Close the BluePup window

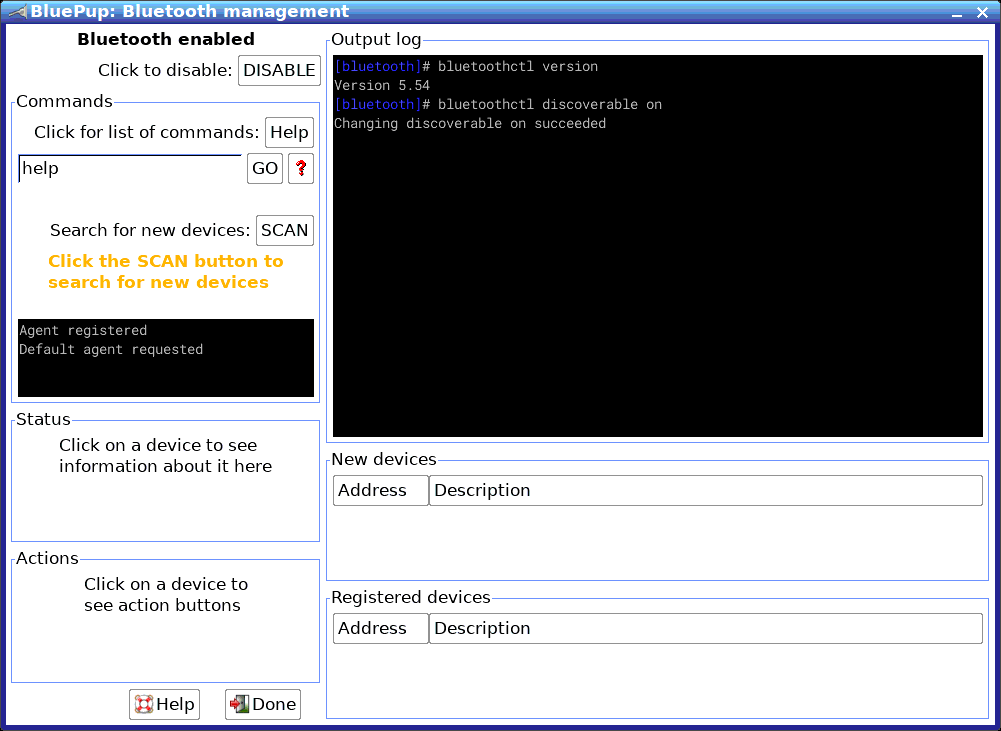click(982, 13)
